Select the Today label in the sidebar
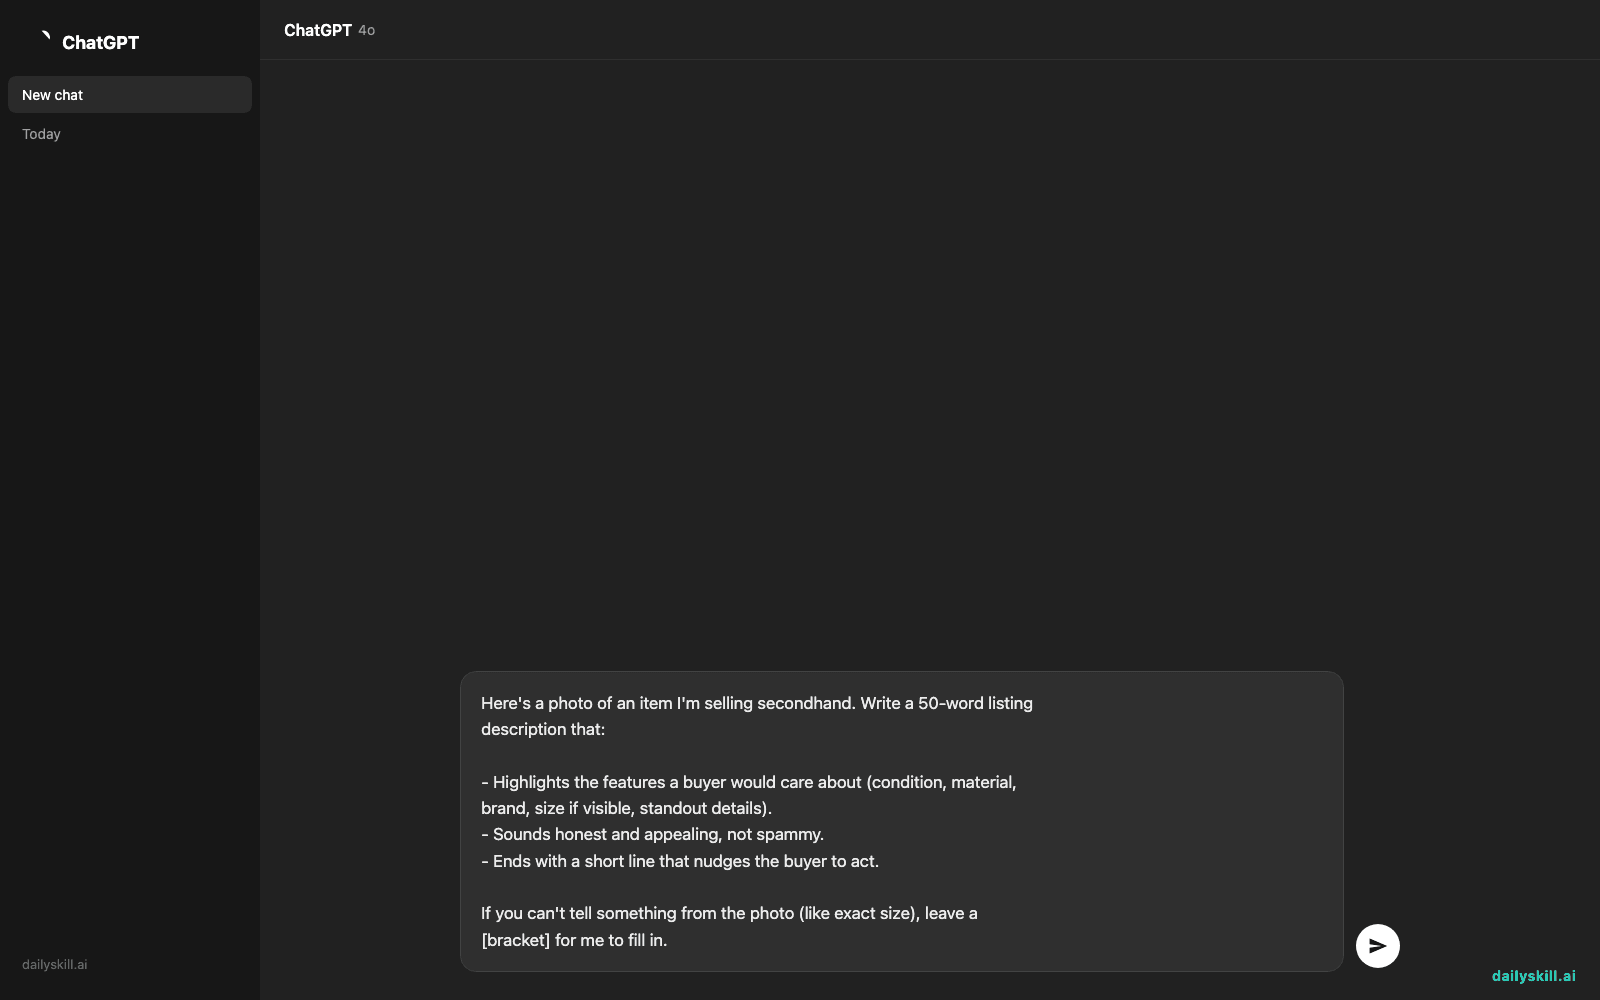This screenshot has height=1000, width=1600. coord(41,134)
